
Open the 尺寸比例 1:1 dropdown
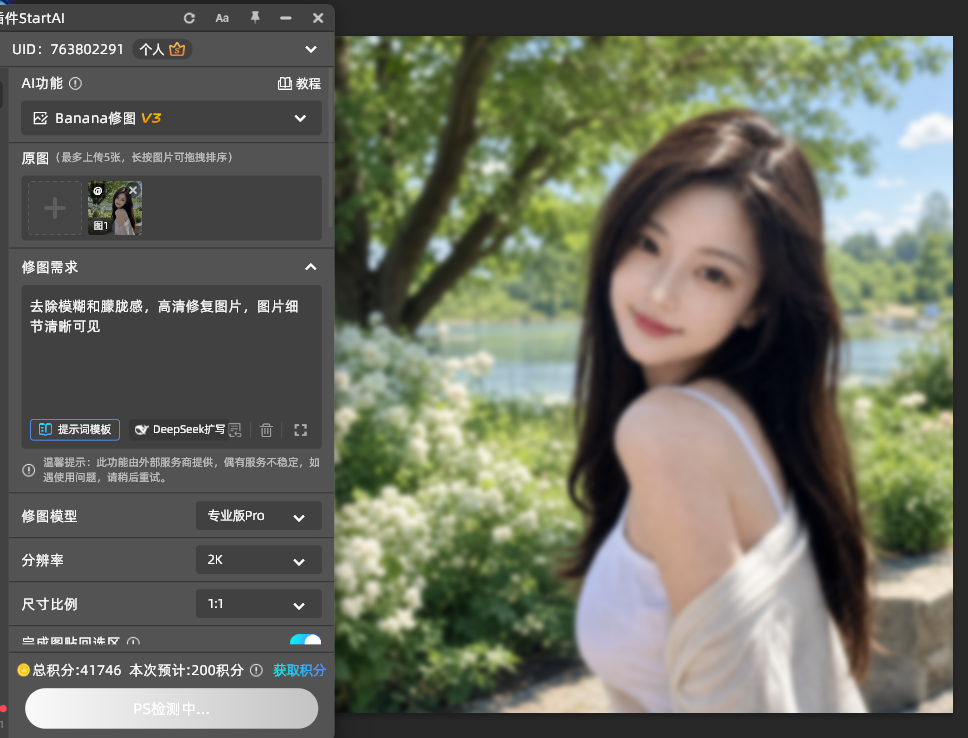(259, 603)
